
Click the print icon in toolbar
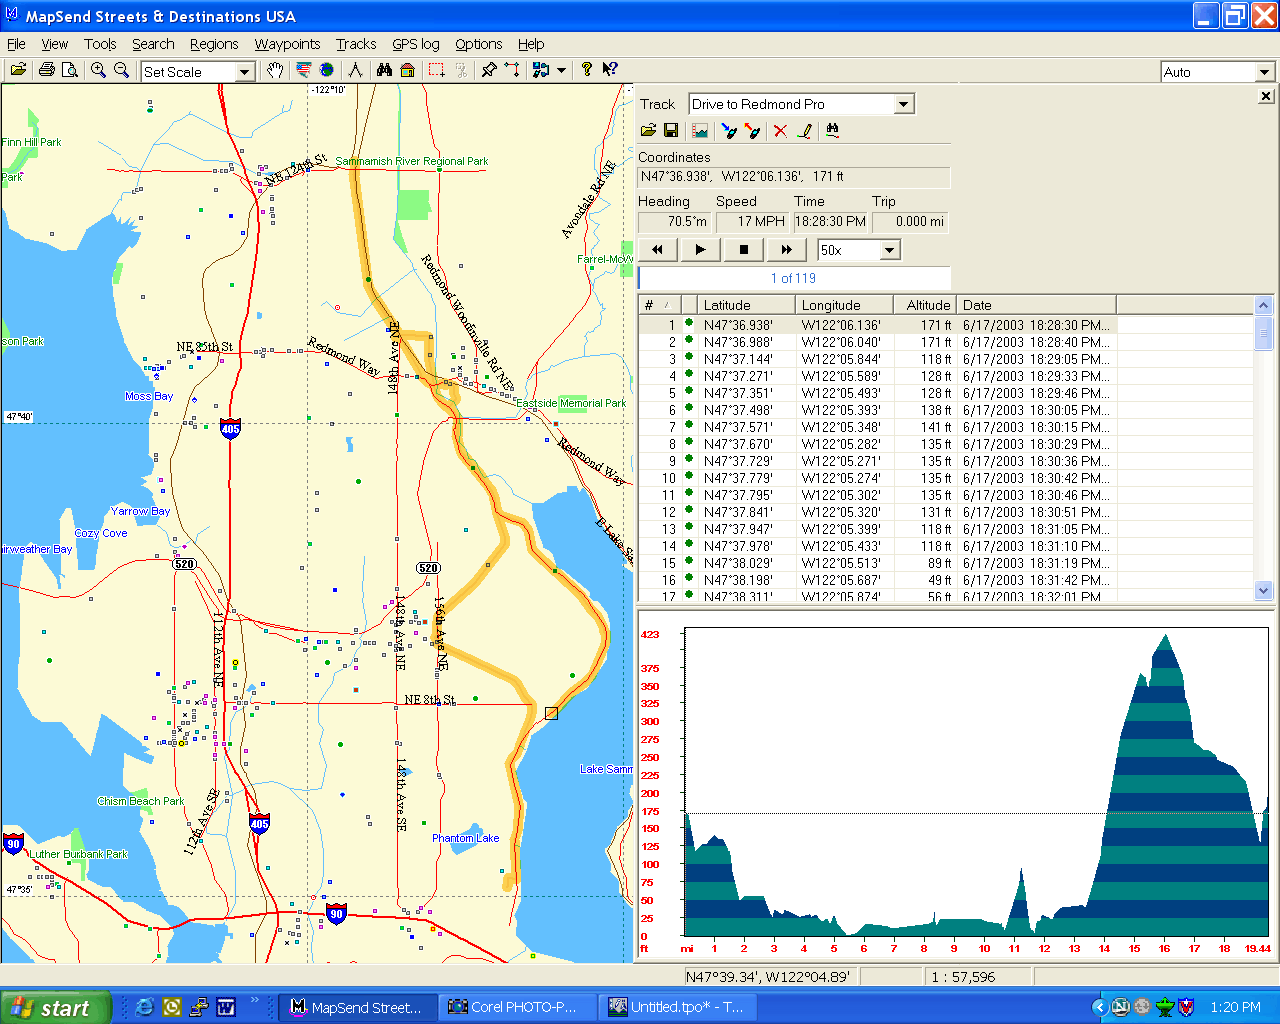click(46, 70)
